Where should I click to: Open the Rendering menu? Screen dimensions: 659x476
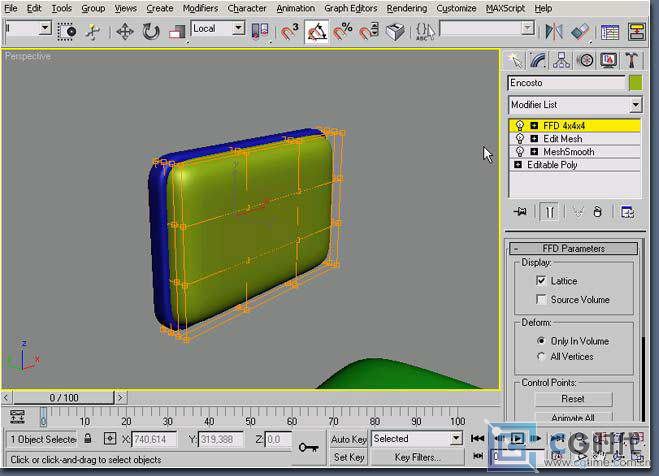[x=406, y=8]
